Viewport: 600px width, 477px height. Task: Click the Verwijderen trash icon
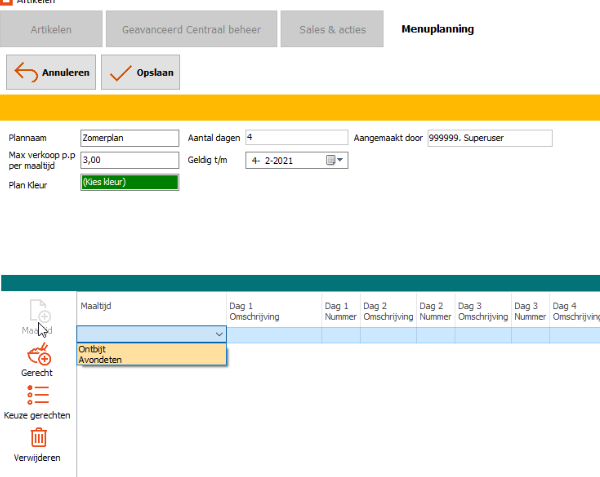click(x=38, y=437)
